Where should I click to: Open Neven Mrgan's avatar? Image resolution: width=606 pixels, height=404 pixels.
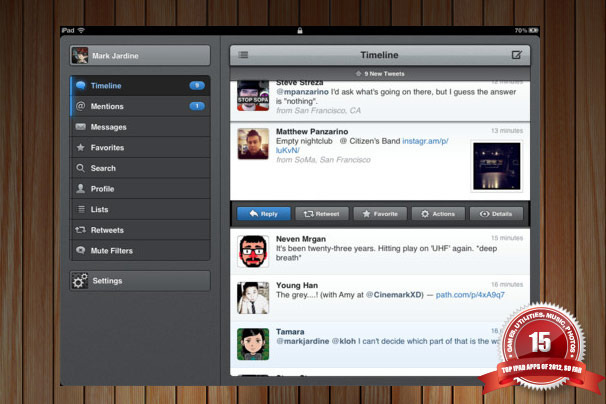[253, 251]
